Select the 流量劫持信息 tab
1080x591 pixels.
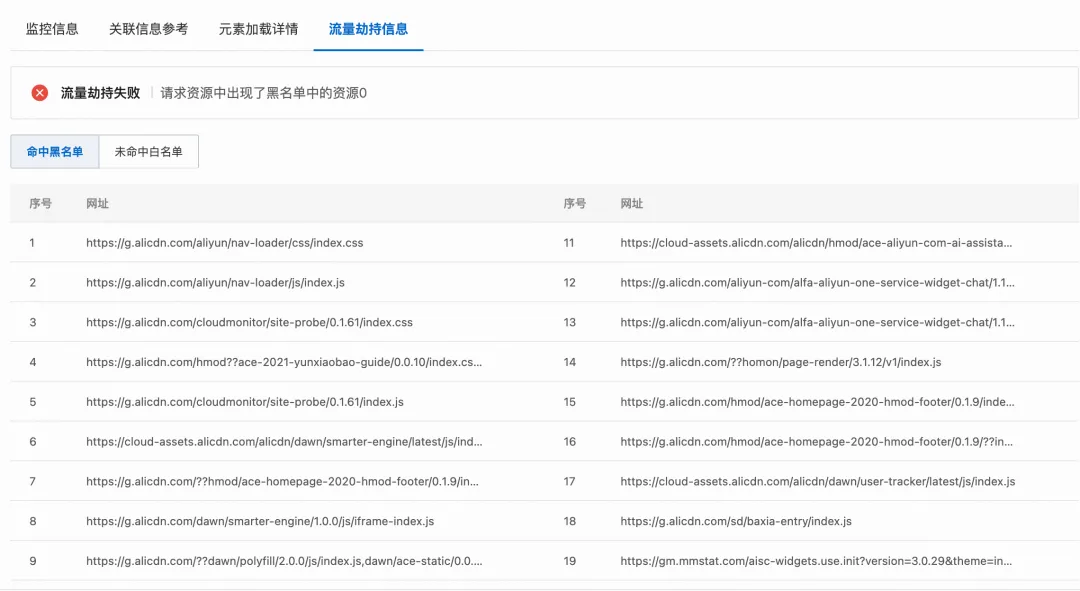click(x=368, y=29)
